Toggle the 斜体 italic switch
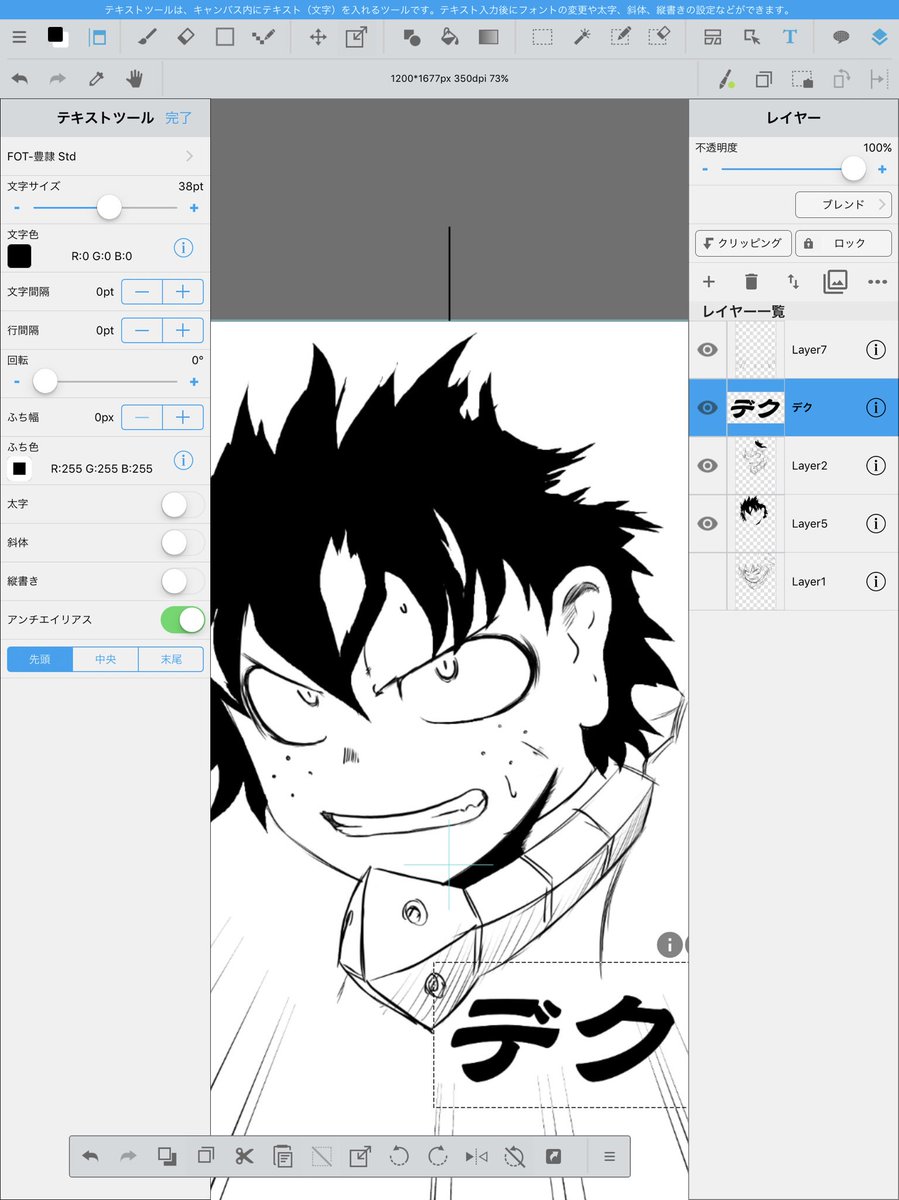899x1200 pixels. pos(183,543)
